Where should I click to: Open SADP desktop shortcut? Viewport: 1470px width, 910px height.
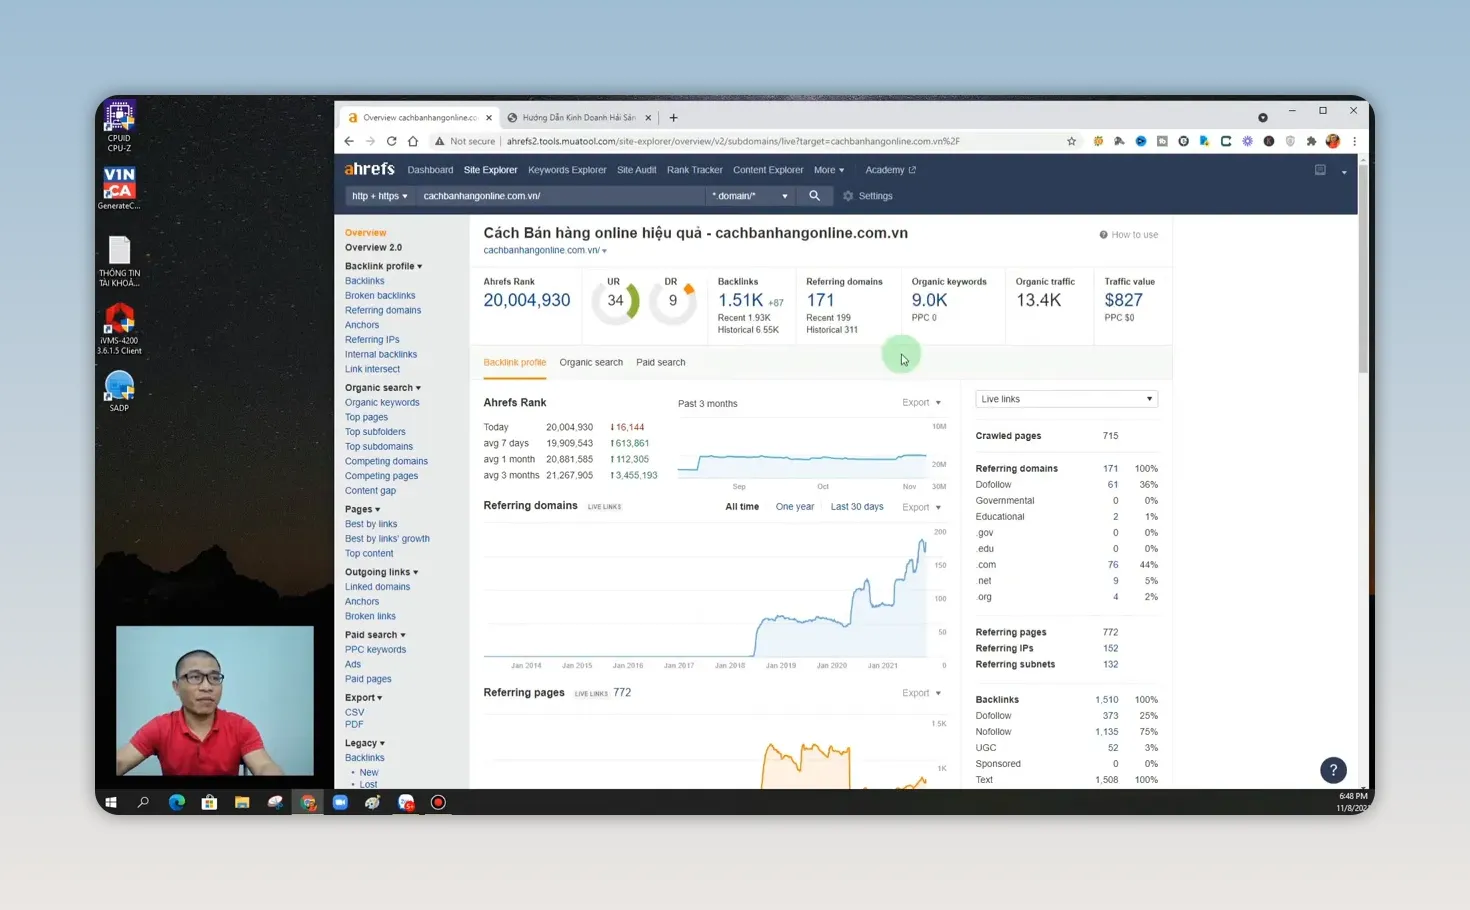pos(119,391)
